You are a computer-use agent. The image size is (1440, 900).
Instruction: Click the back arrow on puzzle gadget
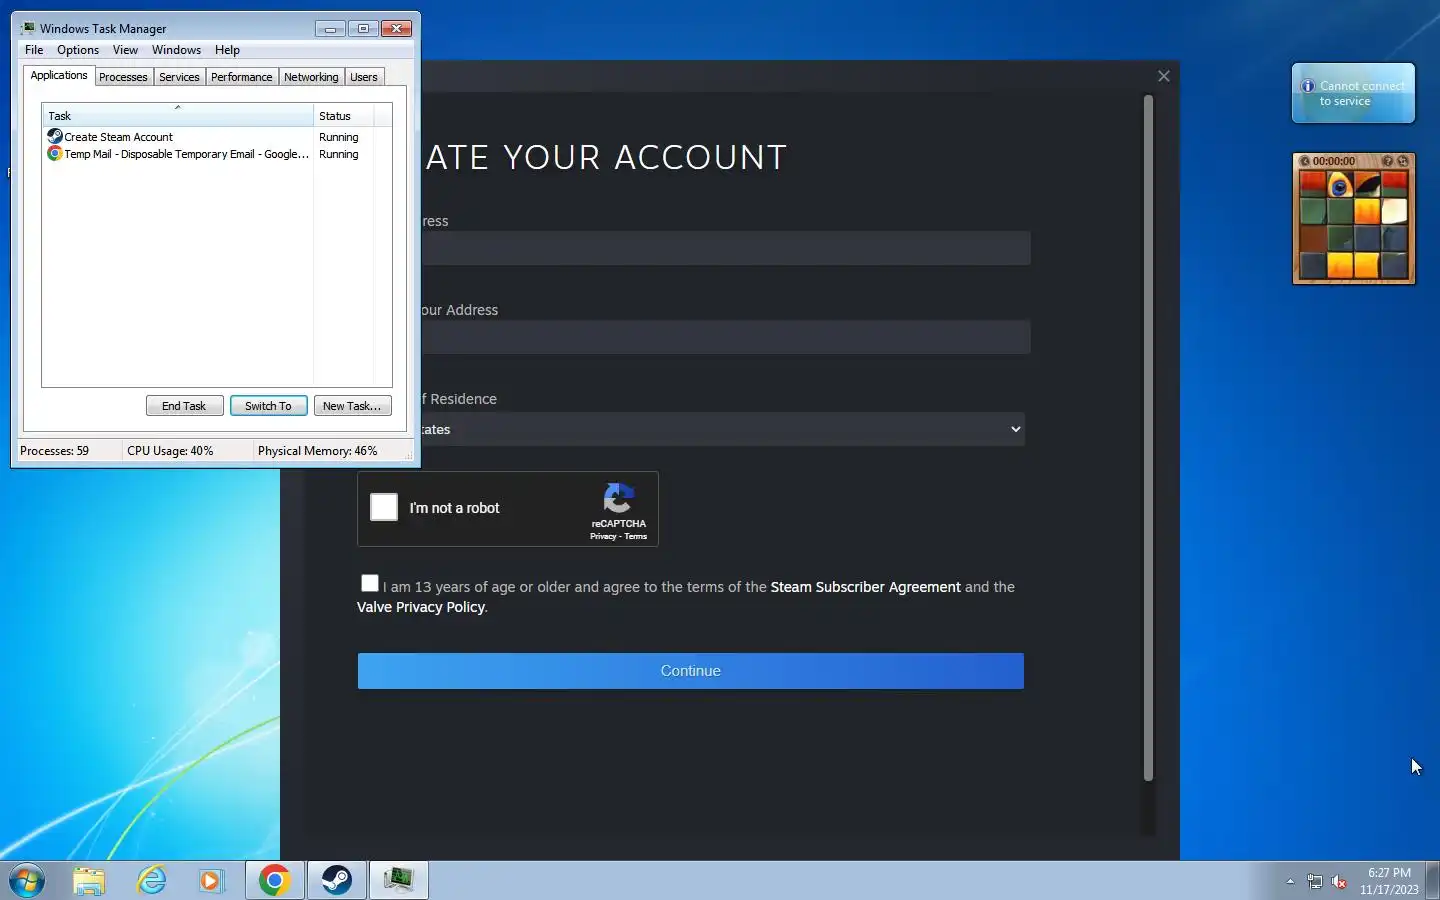click(1304, 161)
